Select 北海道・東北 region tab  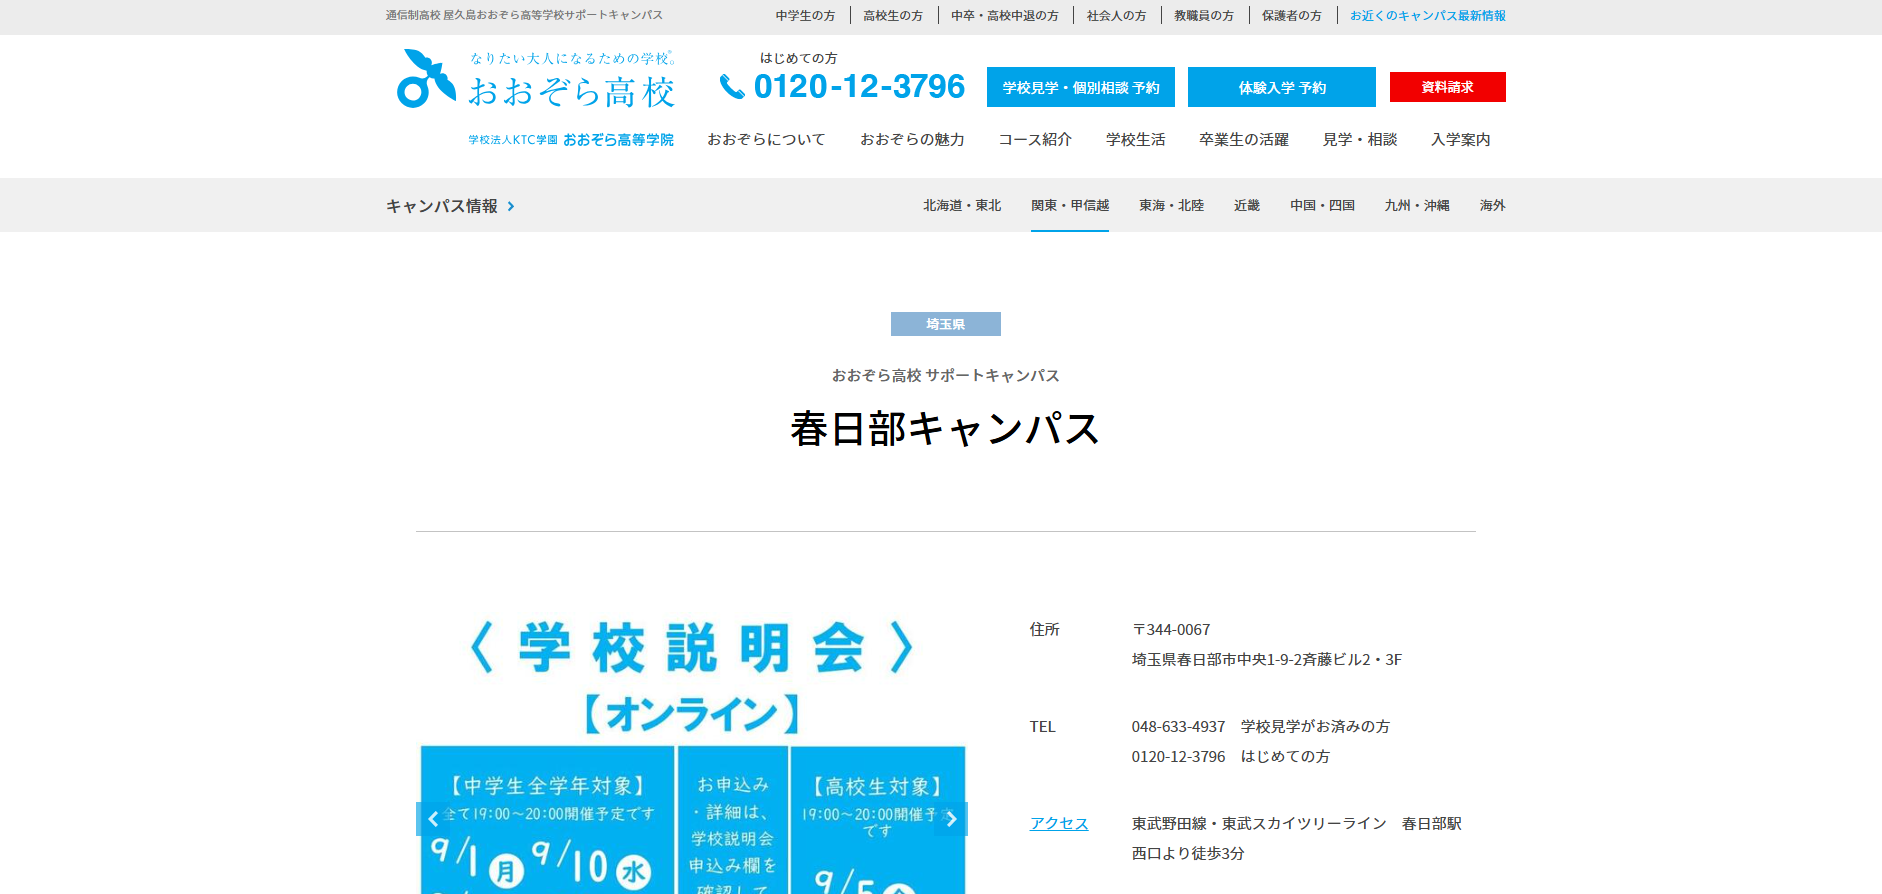click(x=962, y=205)
